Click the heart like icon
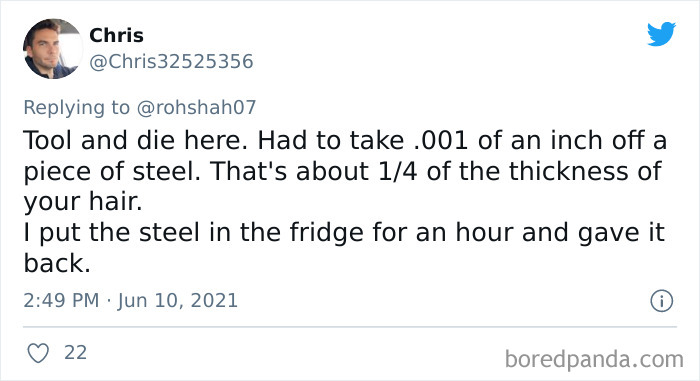Viewport: 700px width, 381px height. pyautogui.click(x=38, y=353)
